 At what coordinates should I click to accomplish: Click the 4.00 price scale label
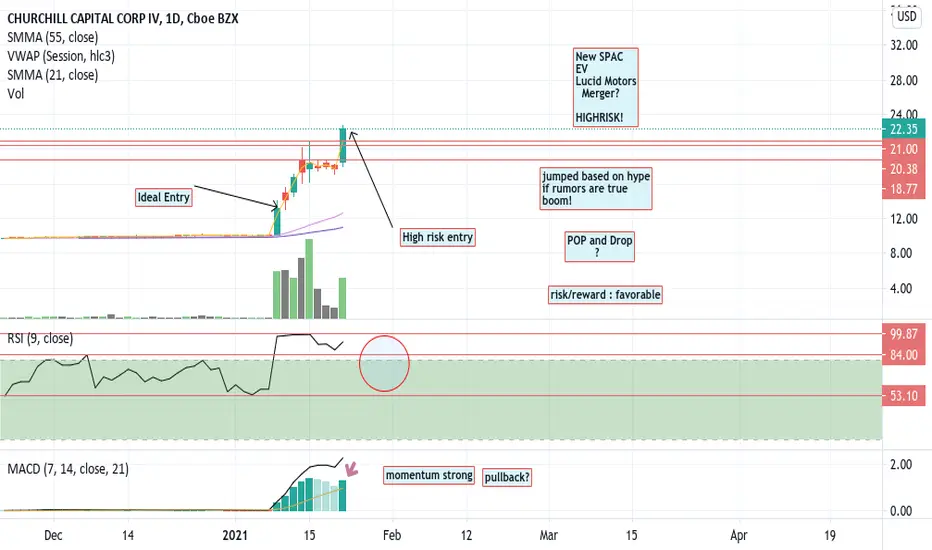point(903,288)
